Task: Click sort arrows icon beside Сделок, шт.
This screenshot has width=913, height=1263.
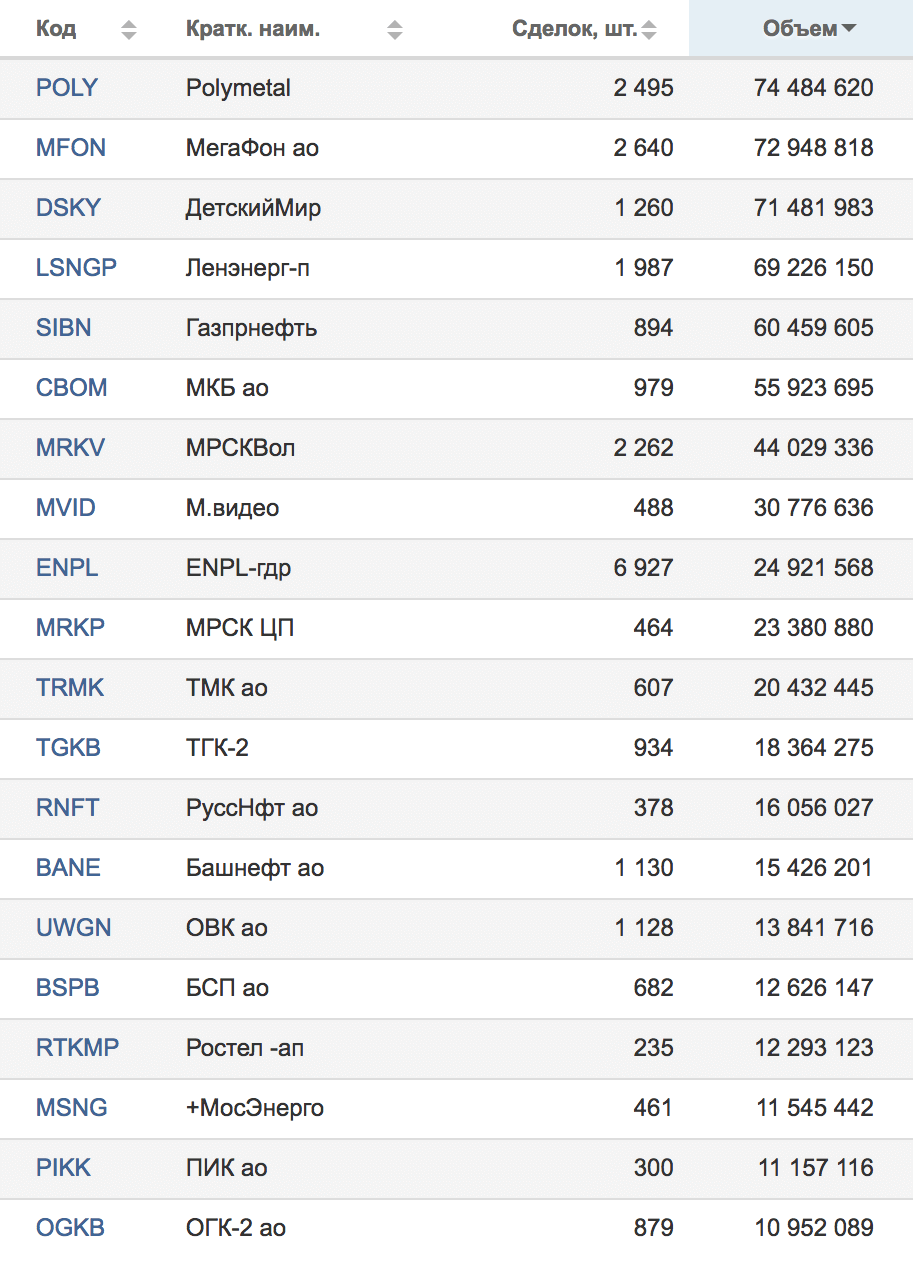Action: [649, 30]
